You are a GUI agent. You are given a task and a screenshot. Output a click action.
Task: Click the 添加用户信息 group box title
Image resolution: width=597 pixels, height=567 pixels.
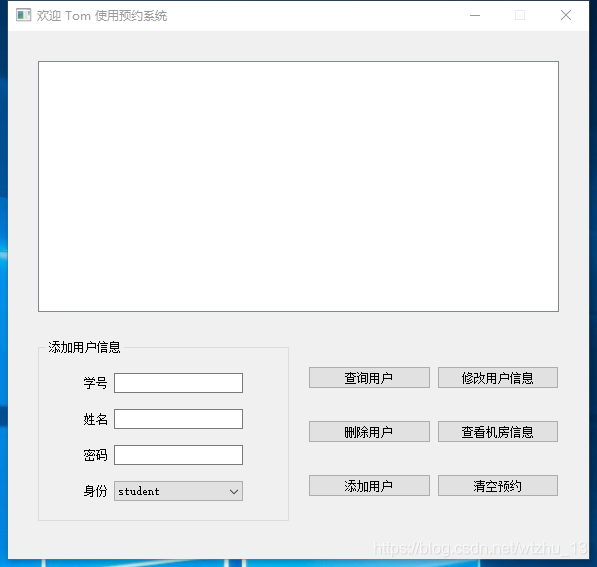click(x=84, y=348)
